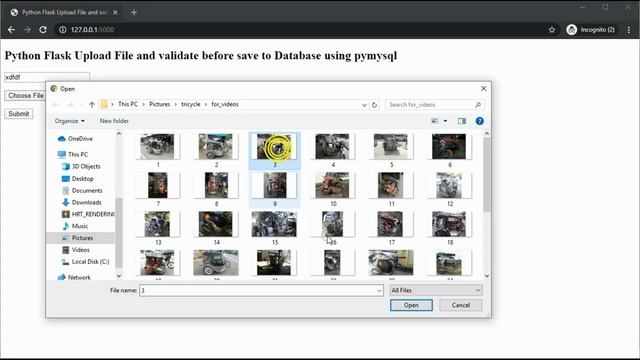Close the Open dialog with X

(483, 89)
